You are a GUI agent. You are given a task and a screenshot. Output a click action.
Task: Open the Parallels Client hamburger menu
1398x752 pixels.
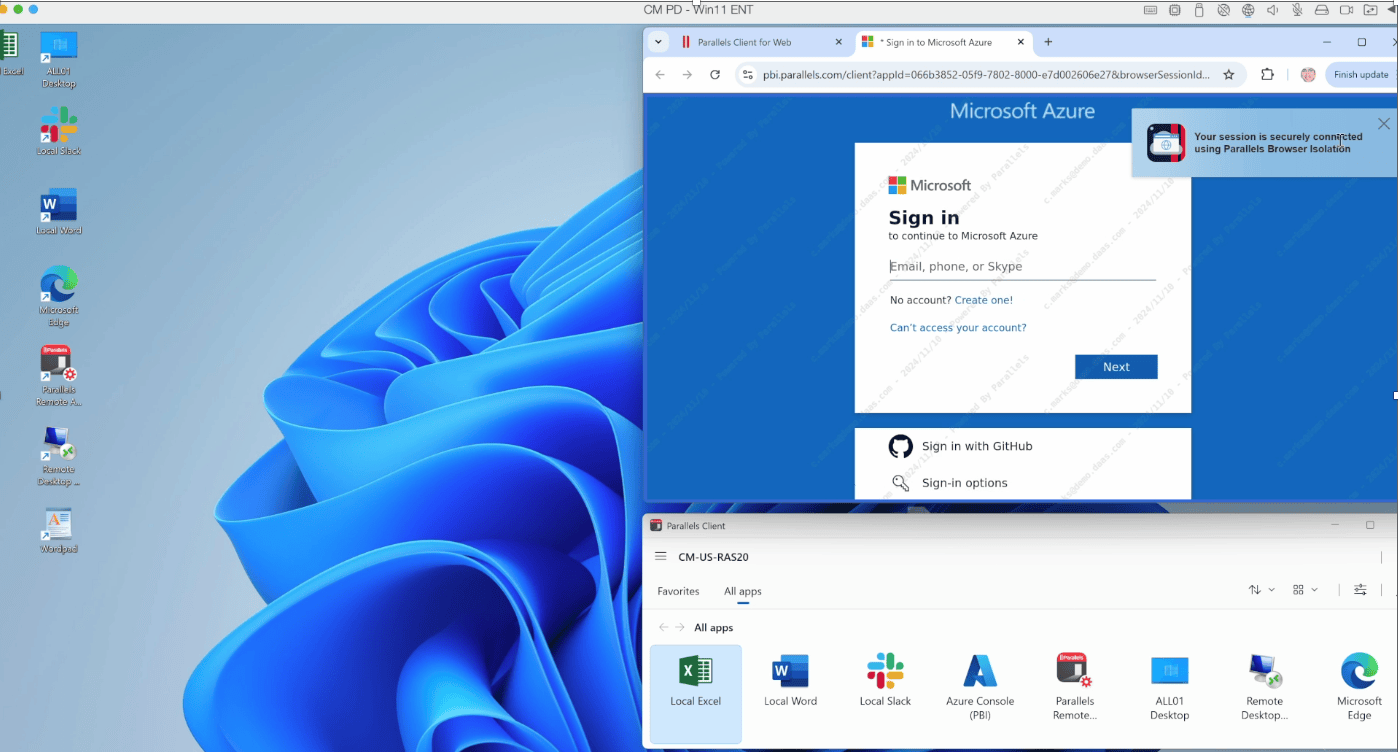pos(660,557)
